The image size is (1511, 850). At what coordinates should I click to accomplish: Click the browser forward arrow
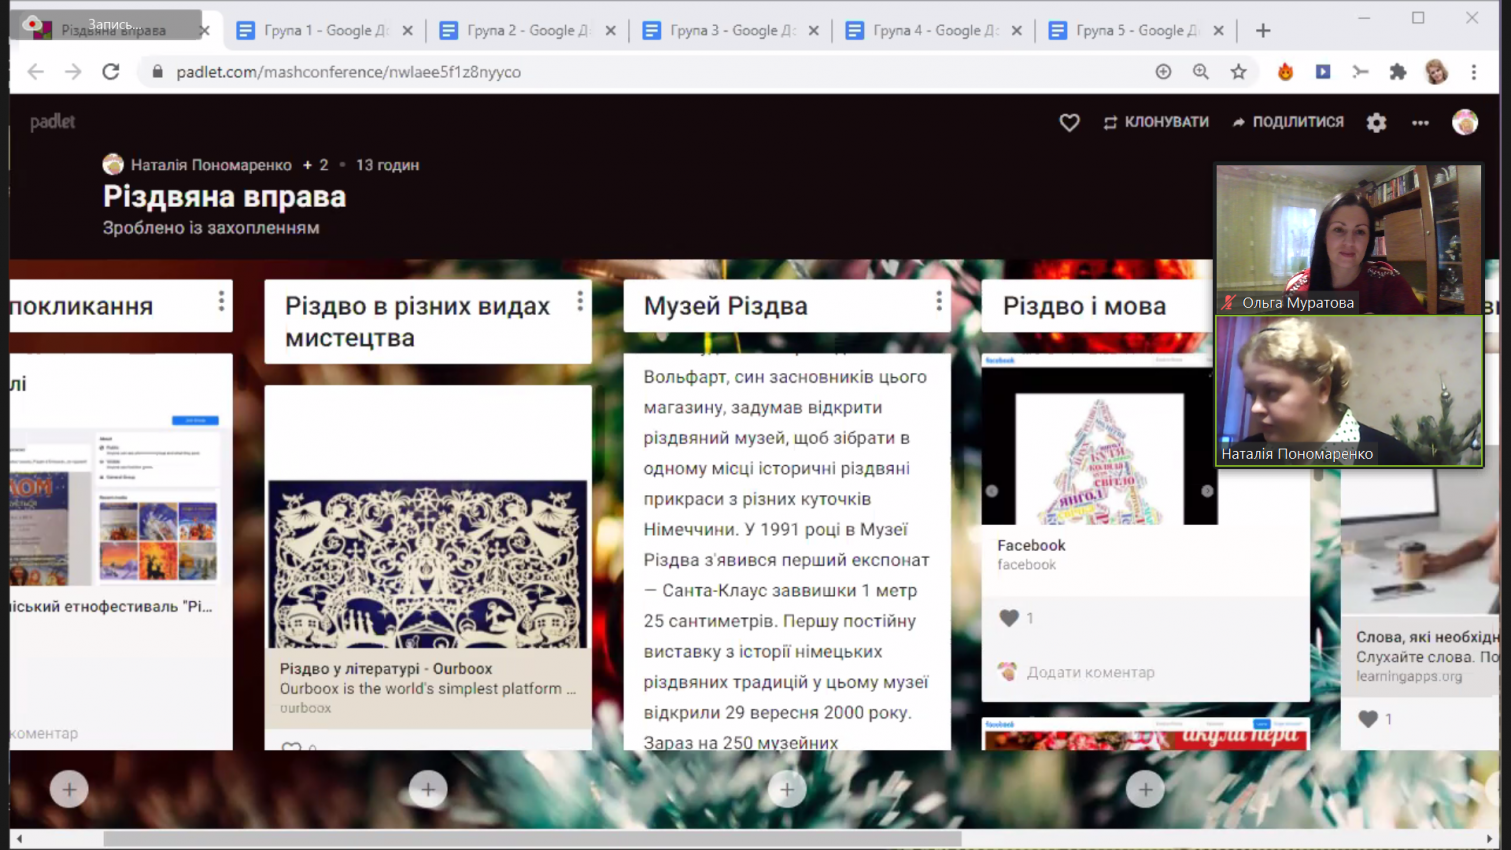(73, 72)
